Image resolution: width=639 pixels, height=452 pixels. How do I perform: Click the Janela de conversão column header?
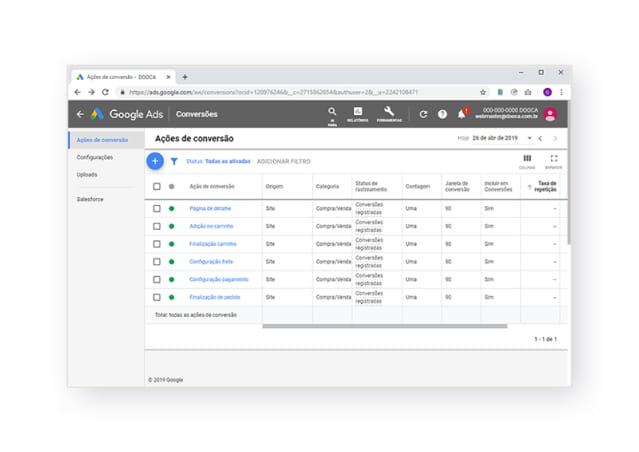(457, 186)
